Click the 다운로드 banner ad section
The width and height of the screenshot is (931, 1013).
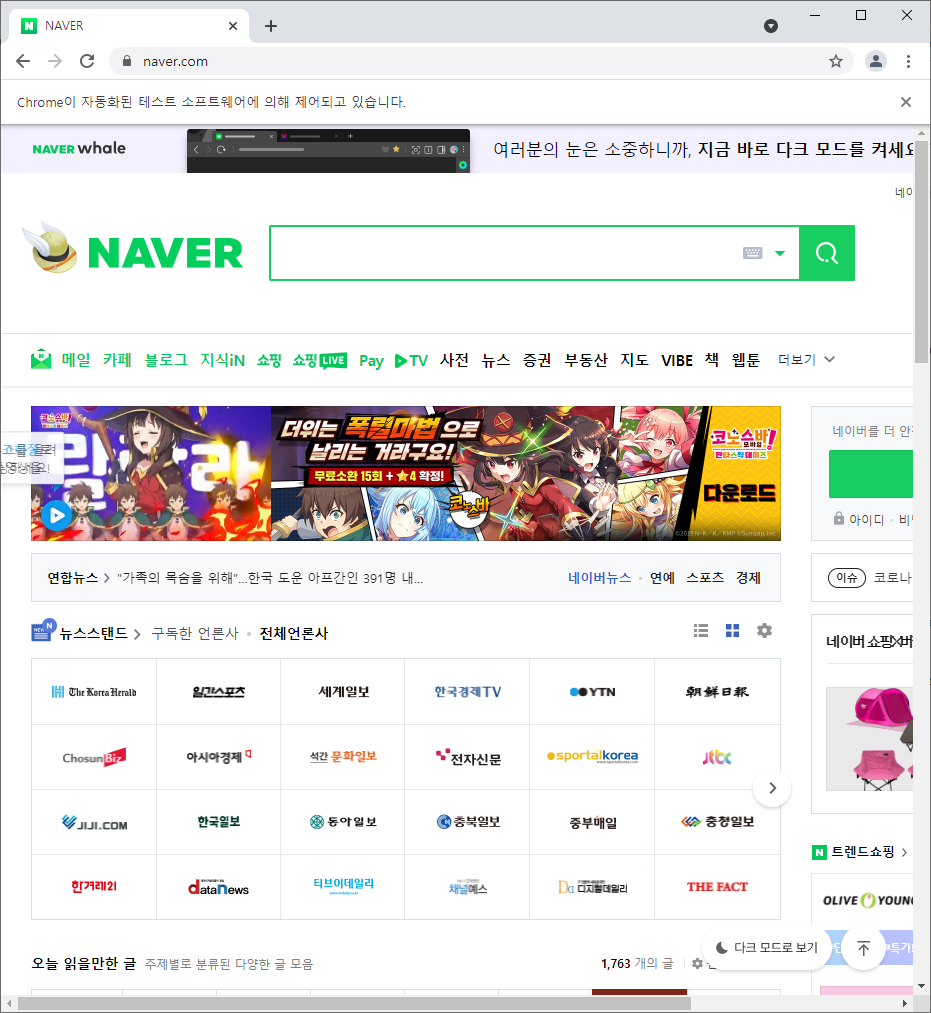tap(740, 494)
